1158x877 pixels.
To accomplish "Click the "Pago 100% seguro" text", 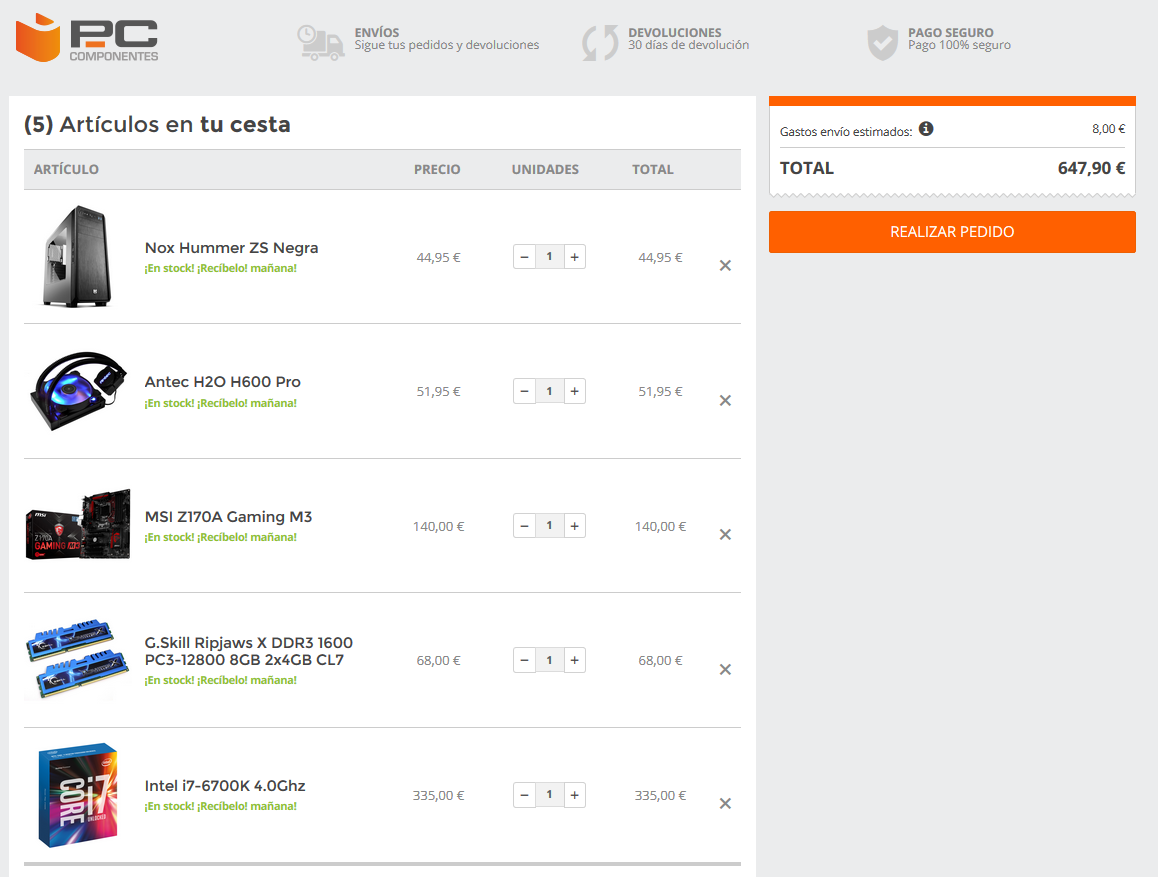I will (959, 45).
